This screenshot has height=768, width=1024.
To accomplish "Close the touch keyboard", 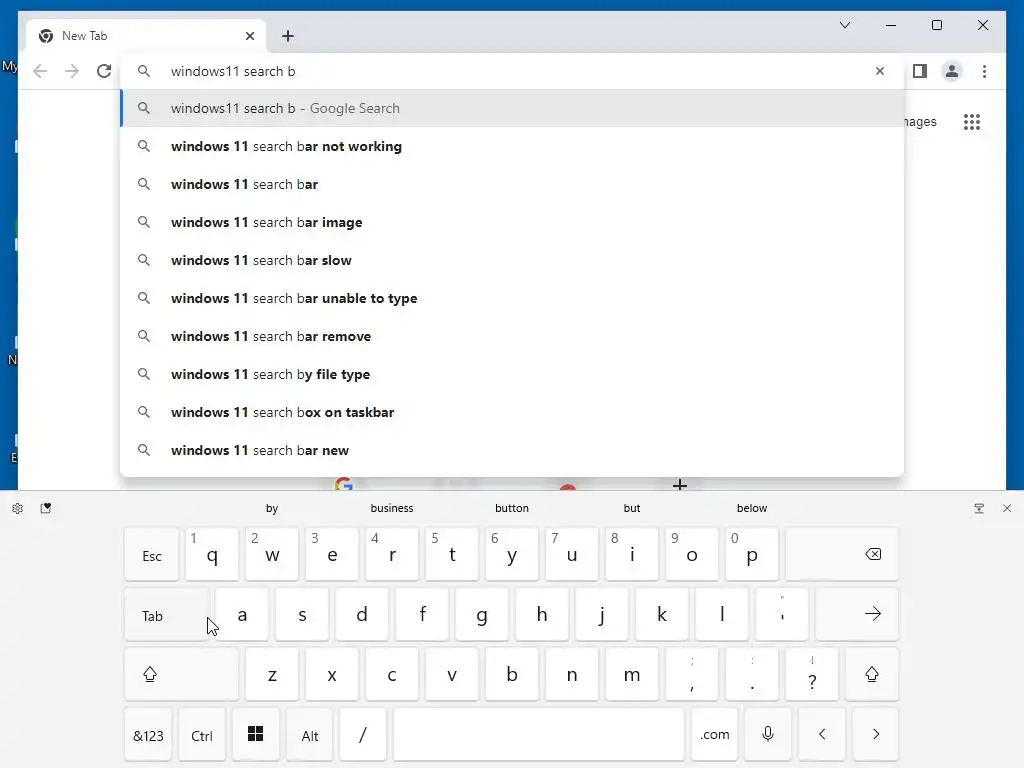I will (1007, 508).
